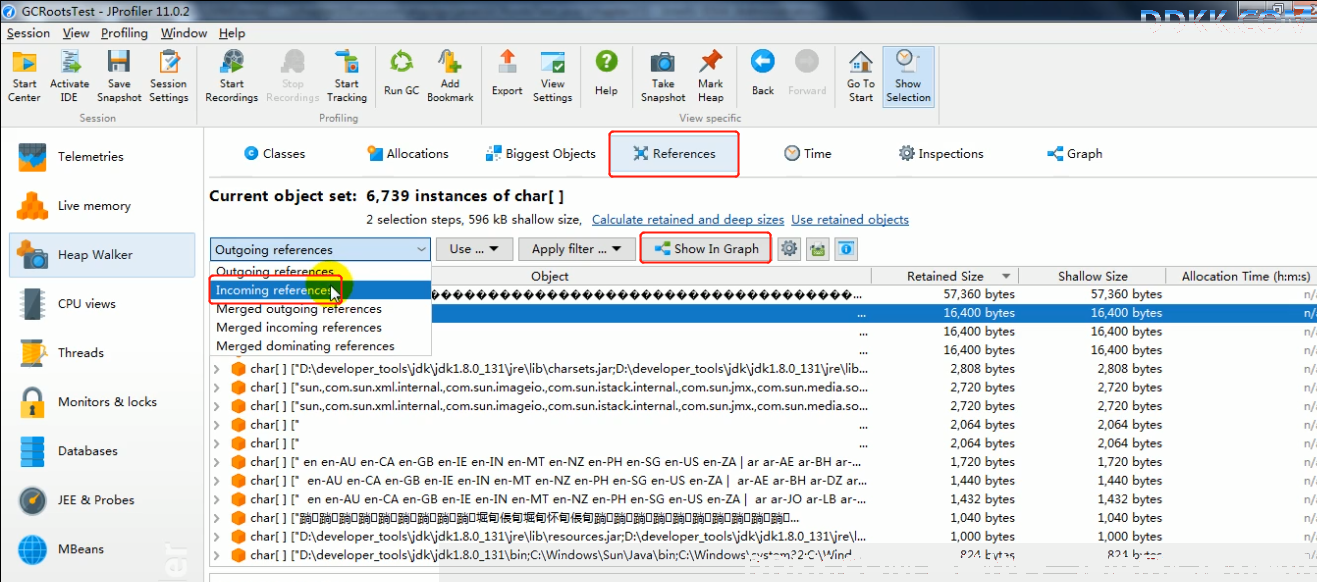Select JEE & Probes in sidebar
Viewport: 1317px width, 582px height.
click(102, 500)
